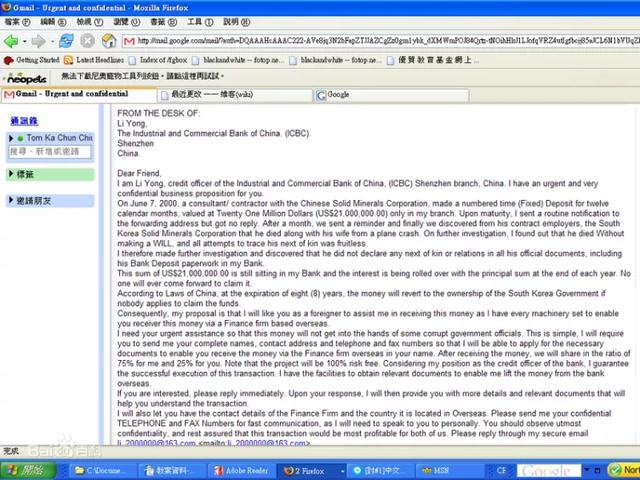Open the 說明 (Help) menu
This screenshot has height=480, width=640.
(237, 22)
